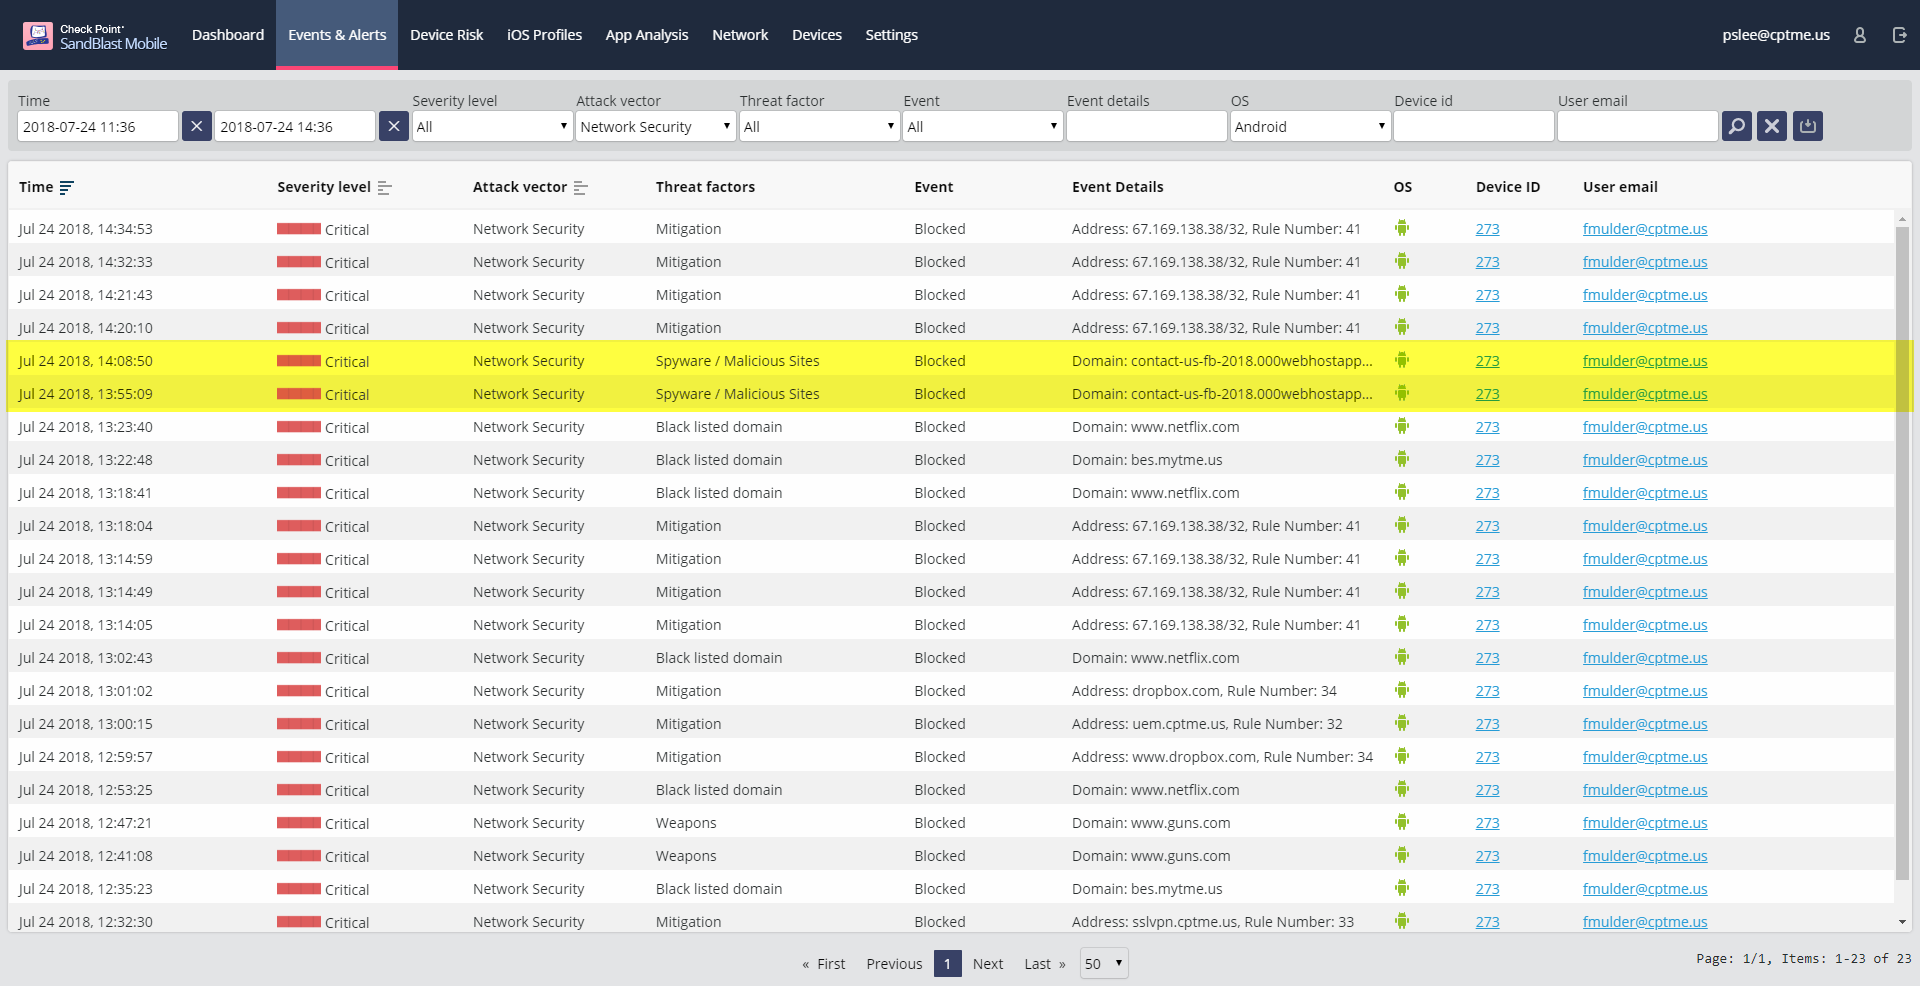Go to Last page
The image size is (1920, 986).
pos(1045,964)
